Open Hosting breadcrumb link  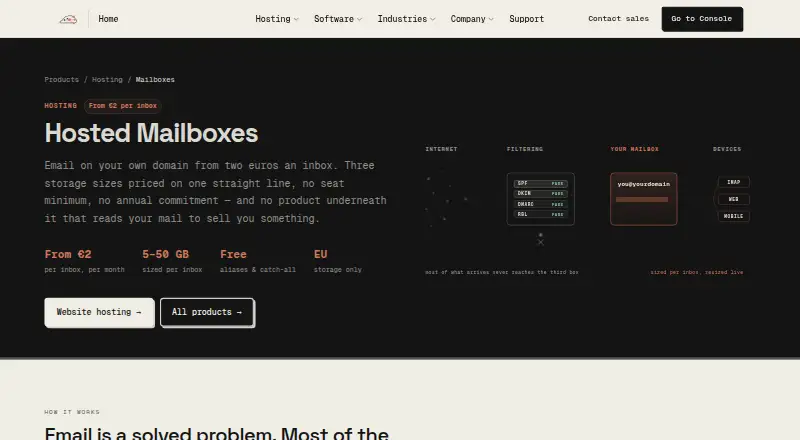coord(107,80)
